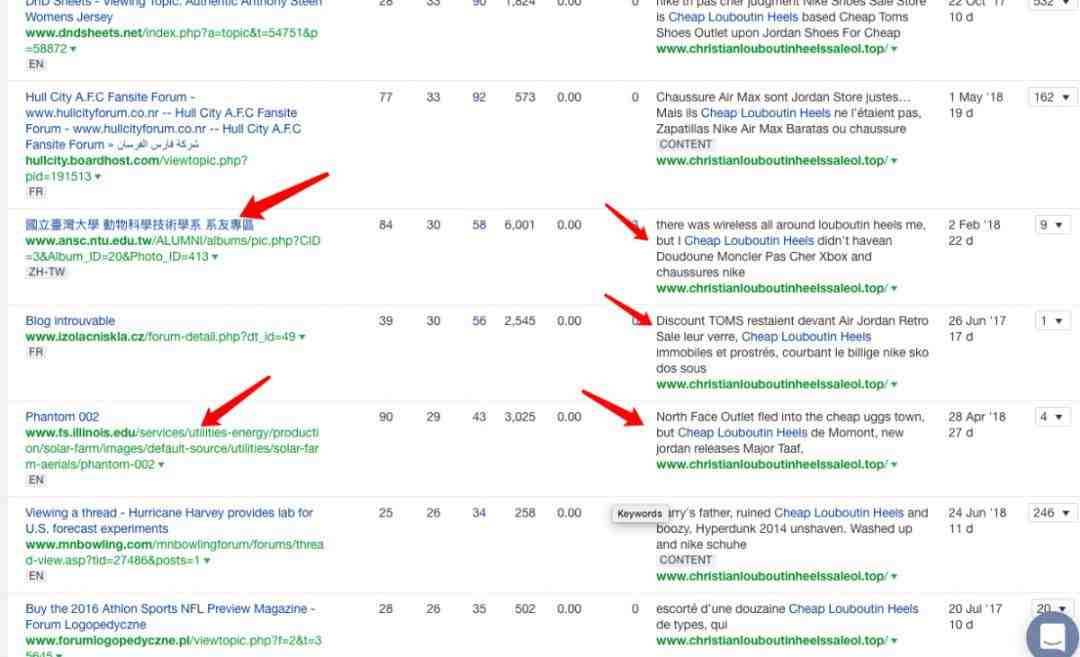Viewport: 1080px width, 657px height.
Task: Select the CONTENT tag in Hurricane Harvey row
Action: tap(685, 561)
